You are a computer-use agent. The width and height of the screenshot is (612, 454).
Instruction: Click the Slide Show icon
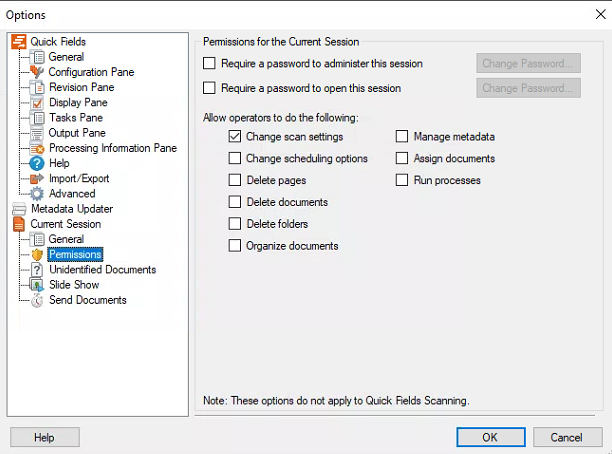pos(37,285)
